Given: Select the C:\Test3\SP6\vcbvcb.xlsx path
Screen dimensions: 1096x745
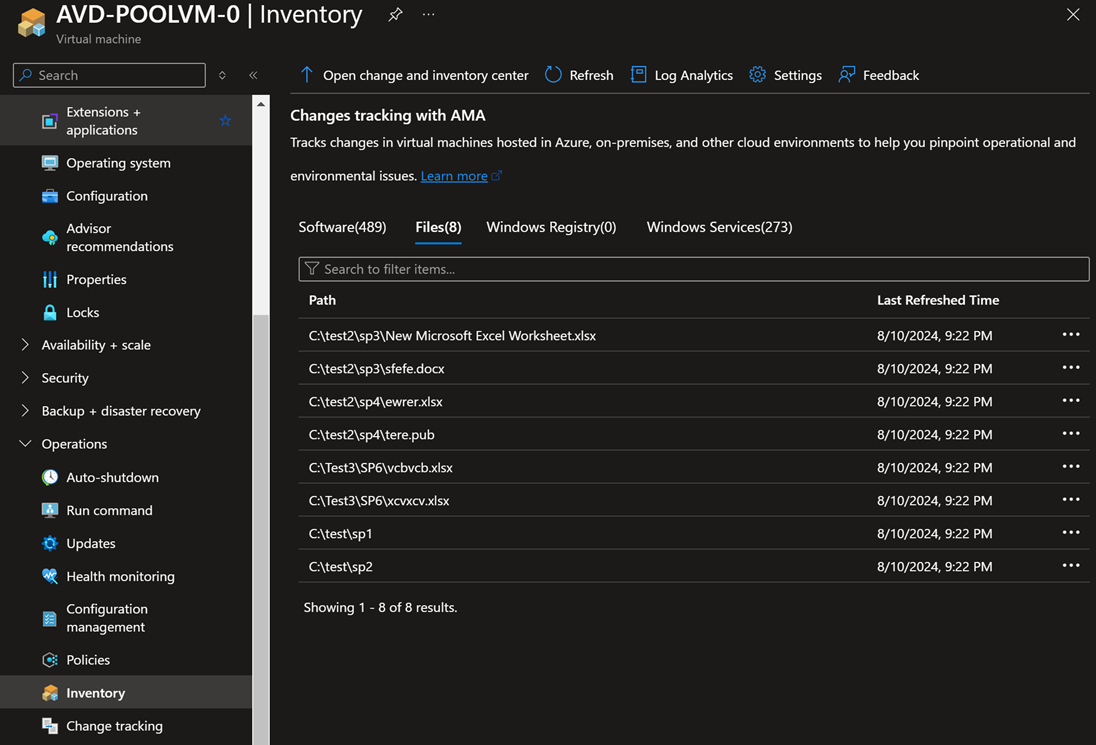Looking at the screenshot, I should pyautogui.click(x=381, y=468).
